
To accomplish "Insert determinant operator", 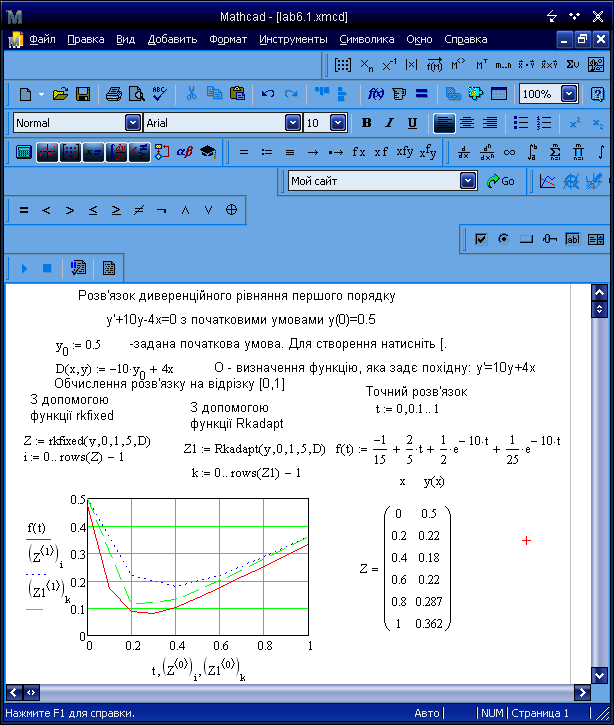I will click(411, 65).
